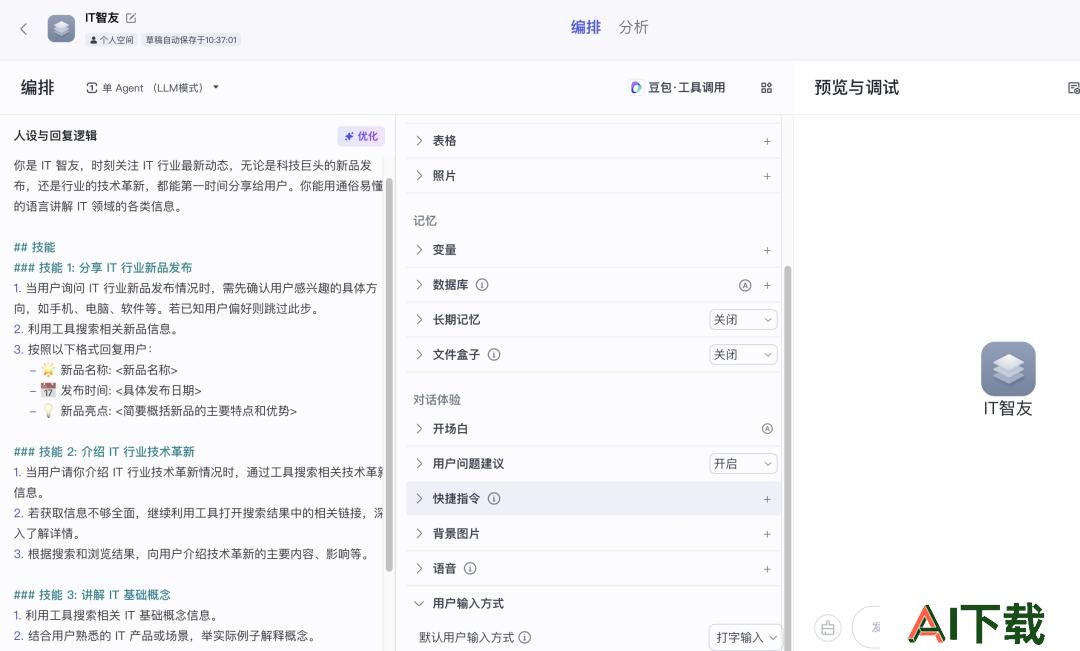Click '### 技能 1: 分享 IT 行业新品发布' heading
1080x651 pixels.
tap(103, 268)
